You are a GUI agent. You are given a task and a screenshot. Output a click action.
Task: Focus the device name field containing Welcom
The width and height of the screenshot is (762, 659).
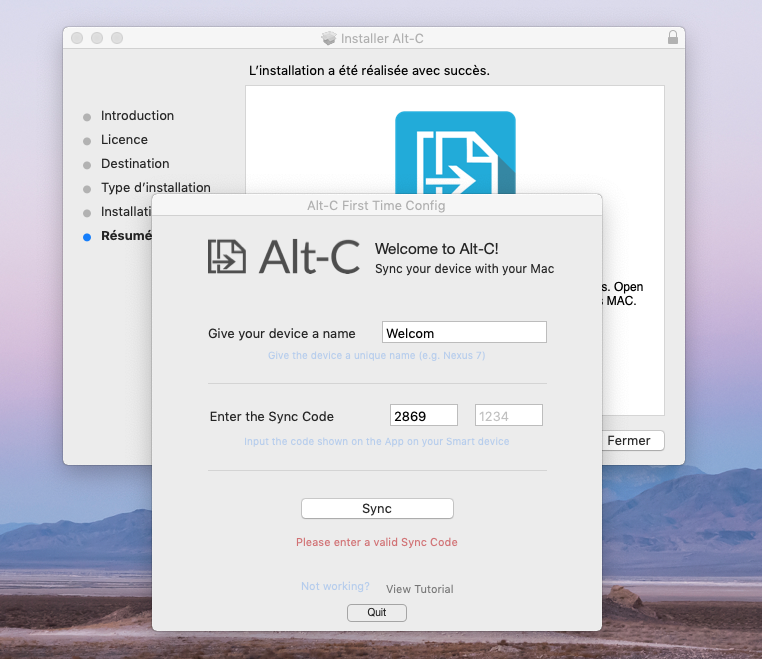coord(464,333)
